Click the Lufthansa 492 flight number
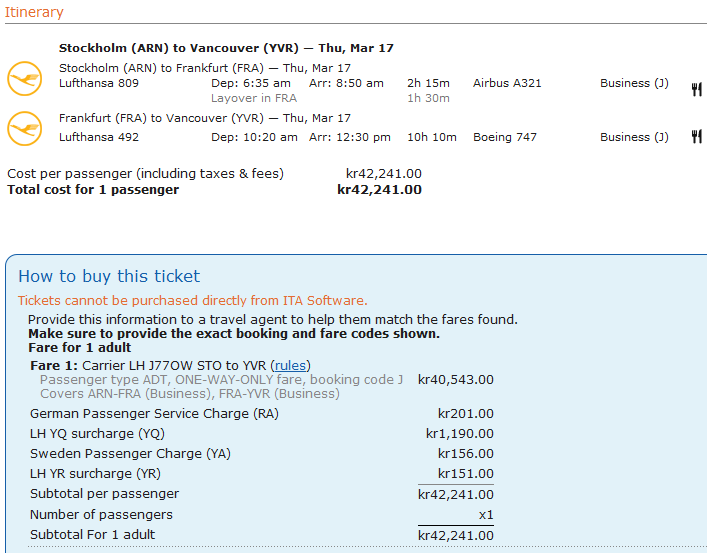 (99, 137)
